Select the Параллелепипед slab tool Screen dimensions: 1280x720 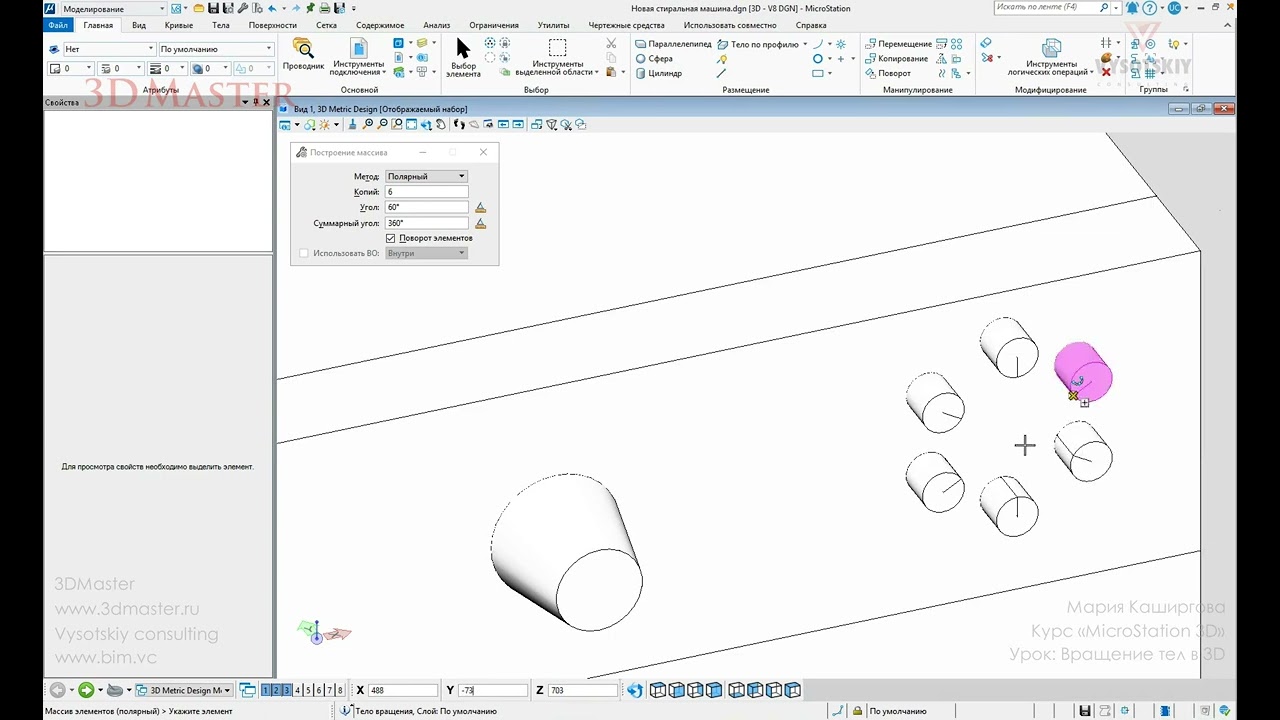click(x=673, y=44)
